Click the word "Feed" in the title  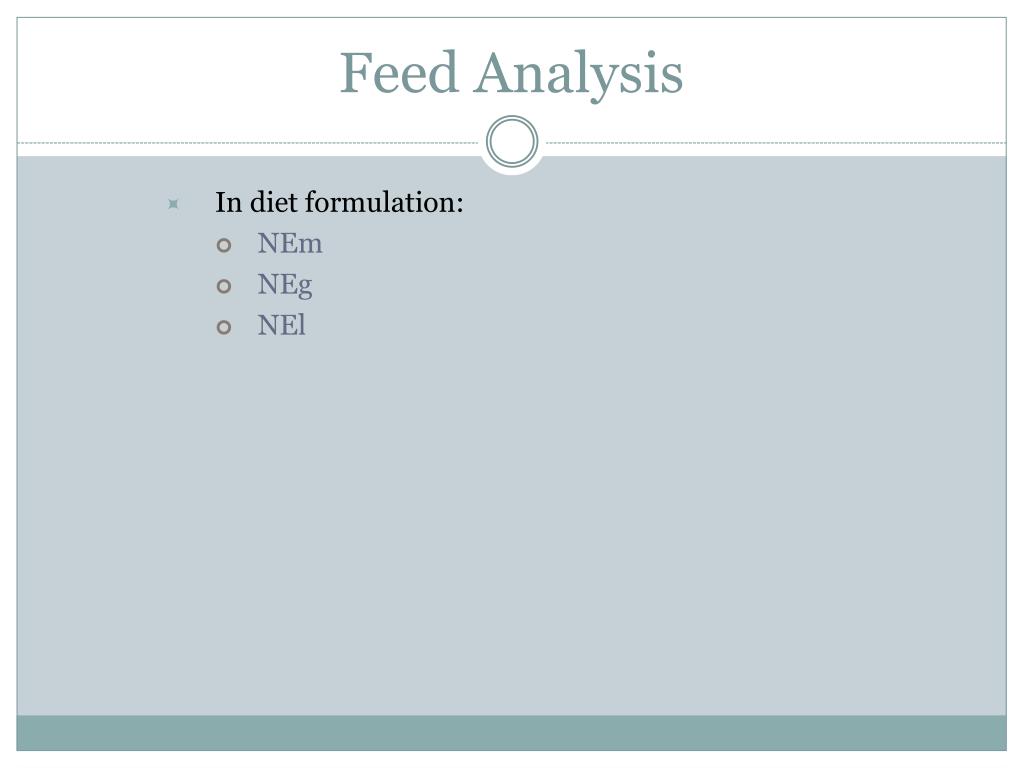point(399,72)
